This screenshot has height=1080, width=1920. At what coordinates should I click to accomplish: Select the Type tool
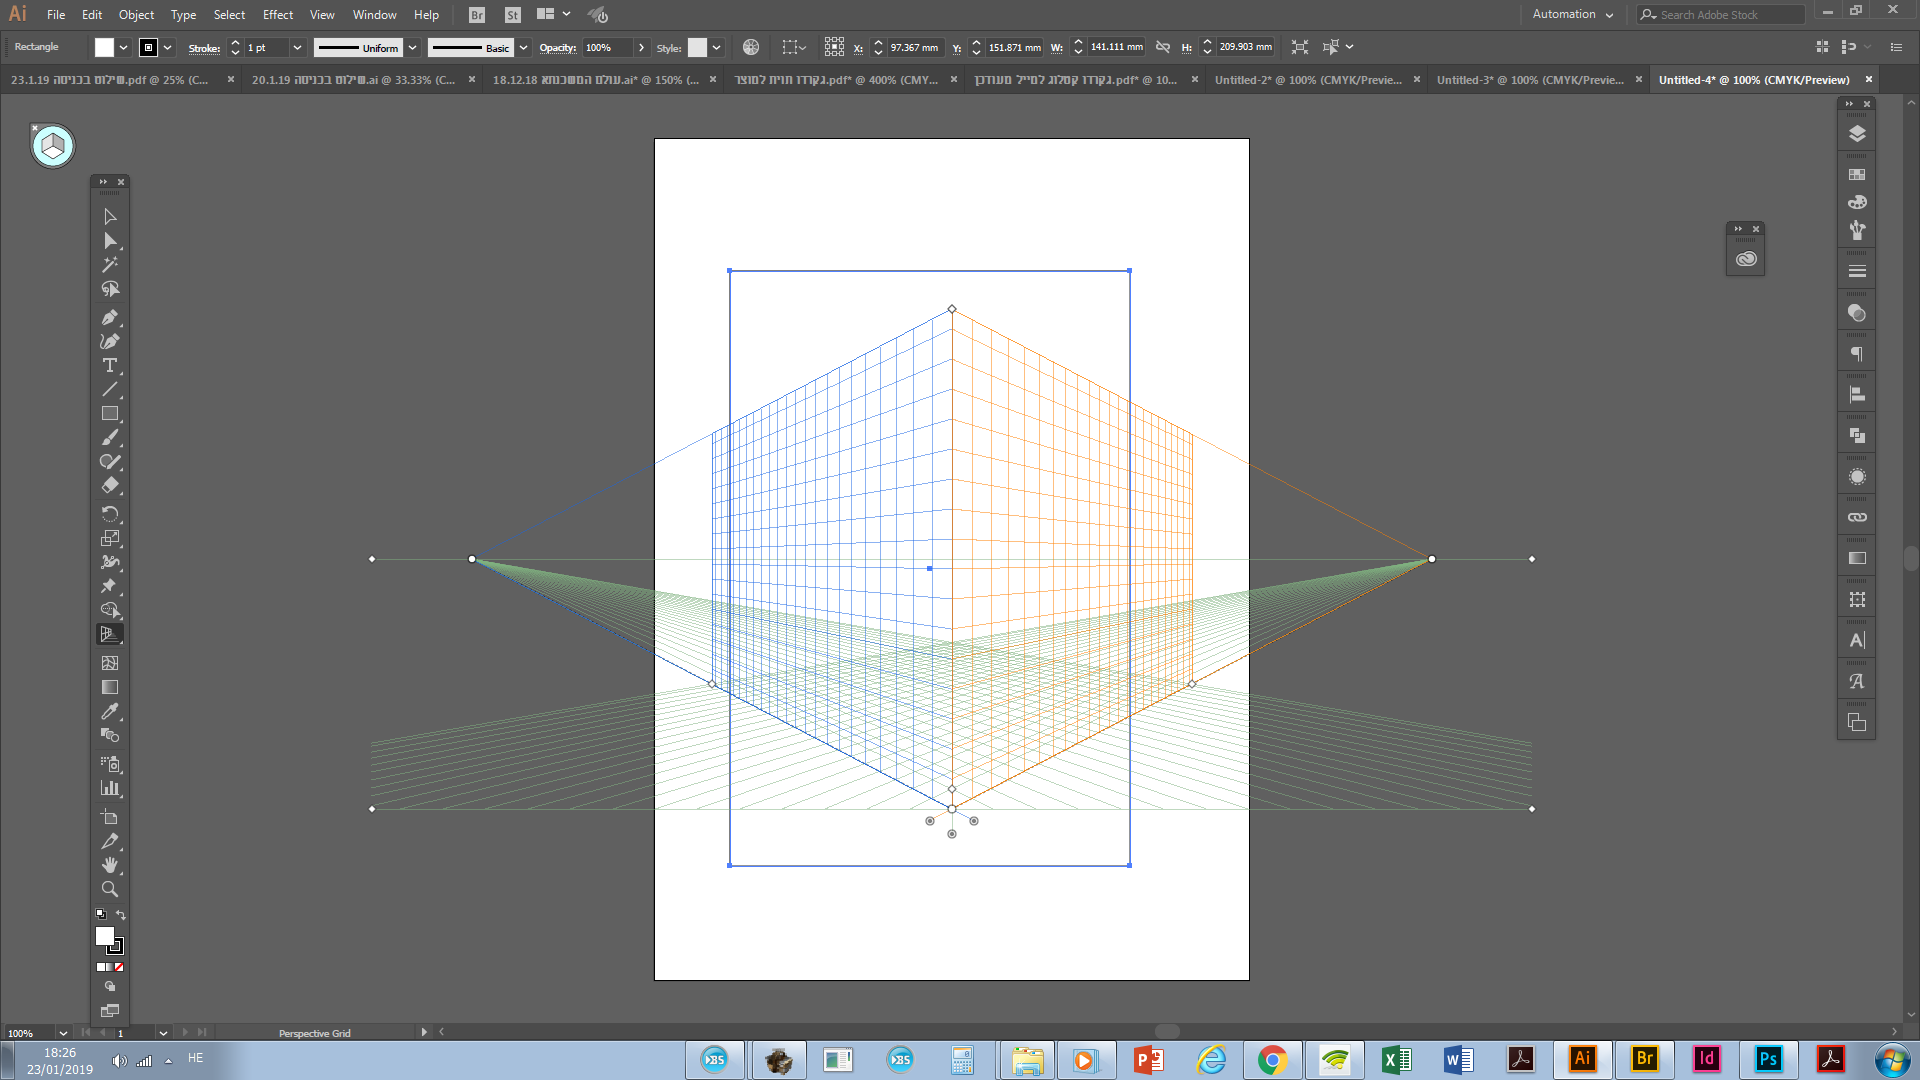pos(110,366)
